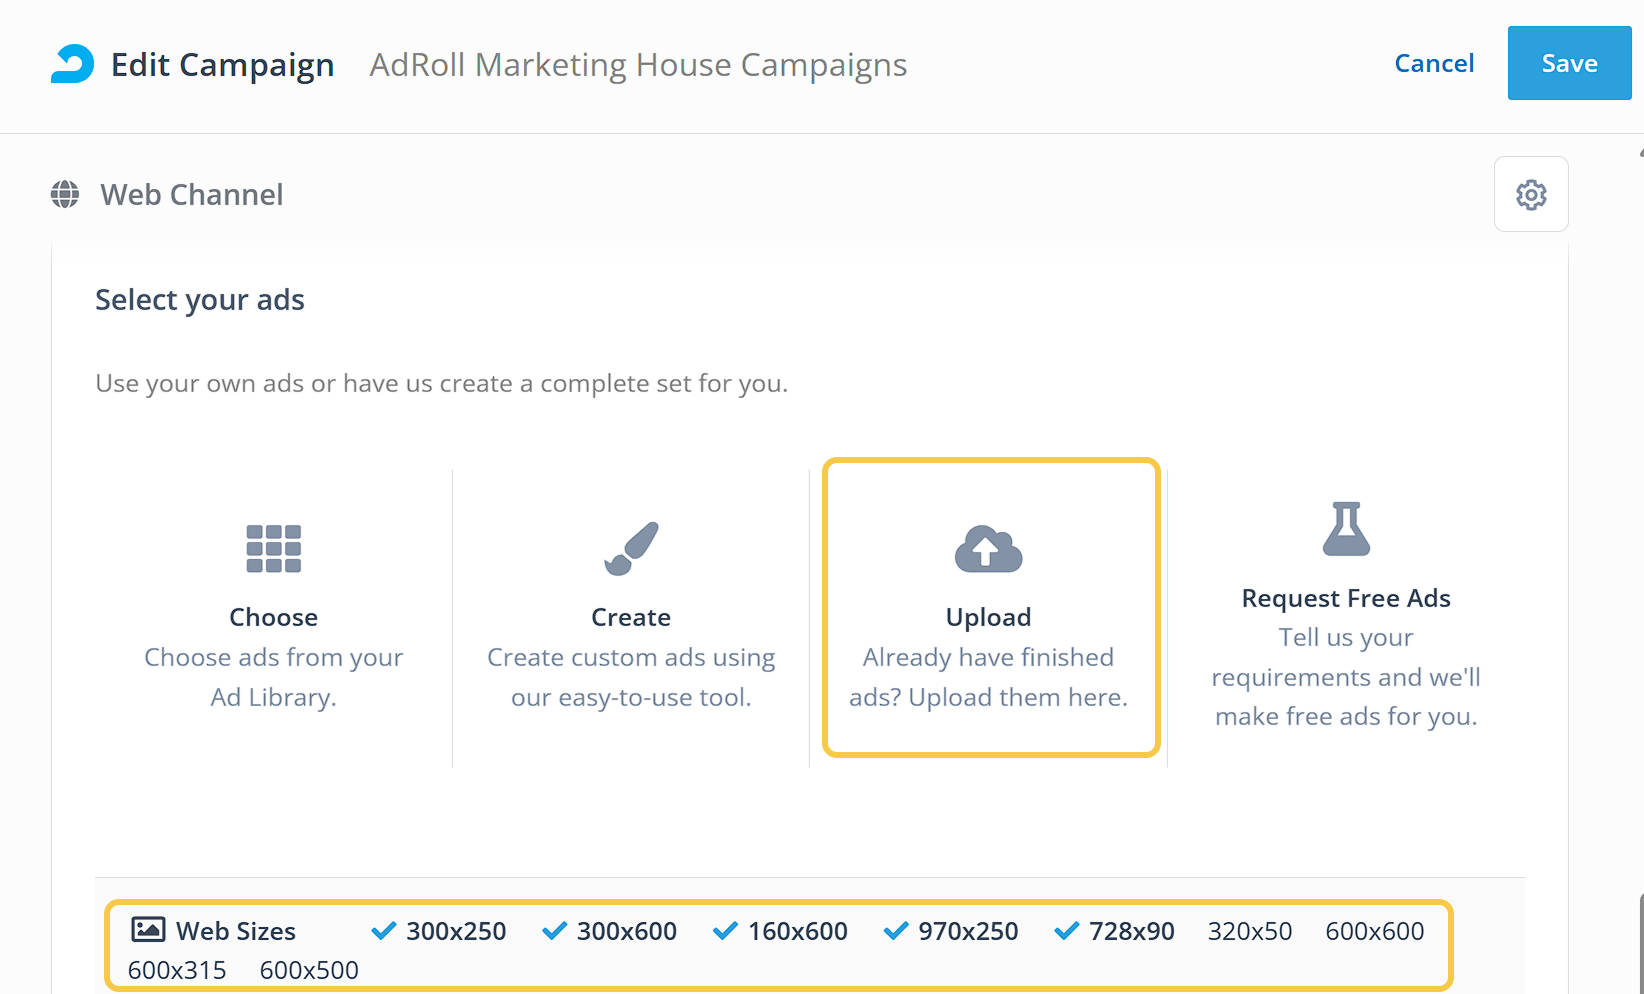Toggle the 728x90 web size

coord(1115,931)
